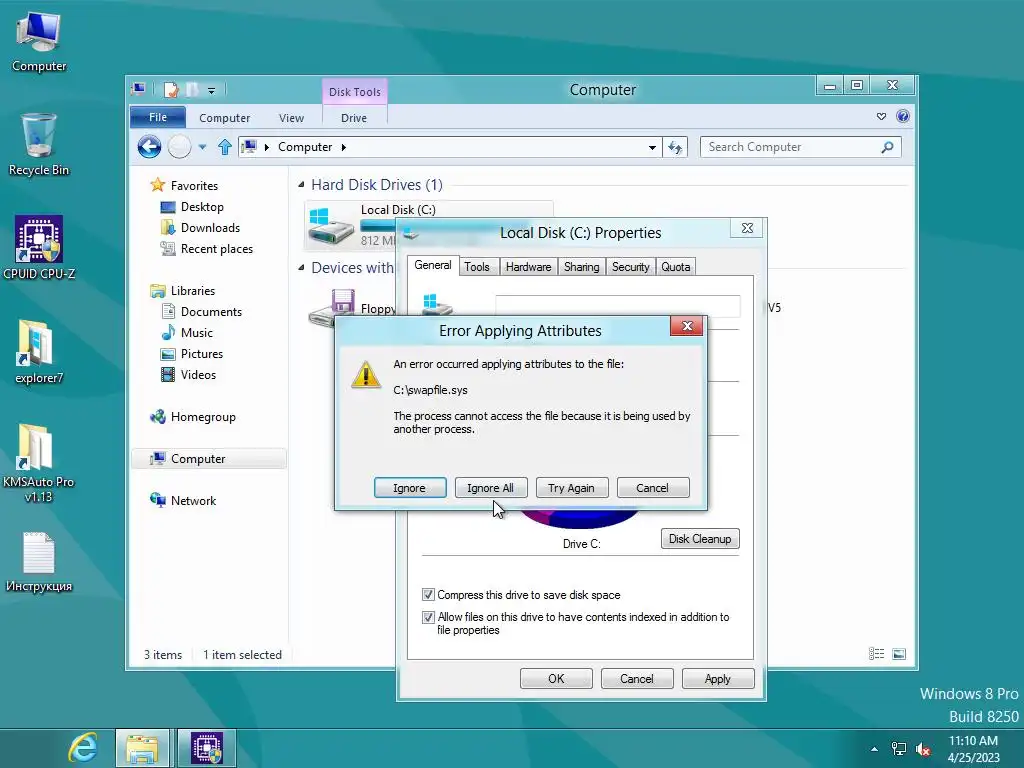Select the Floppy drive icon
This screenshot has width=1024, height=768.
[x=332, y=308]
